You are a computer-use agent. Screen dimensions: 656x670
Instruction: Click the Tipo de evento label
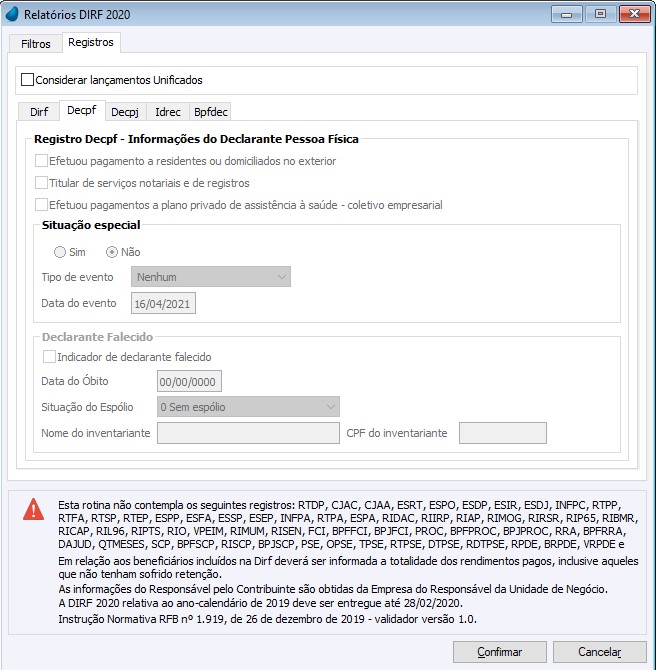(77, 277)
